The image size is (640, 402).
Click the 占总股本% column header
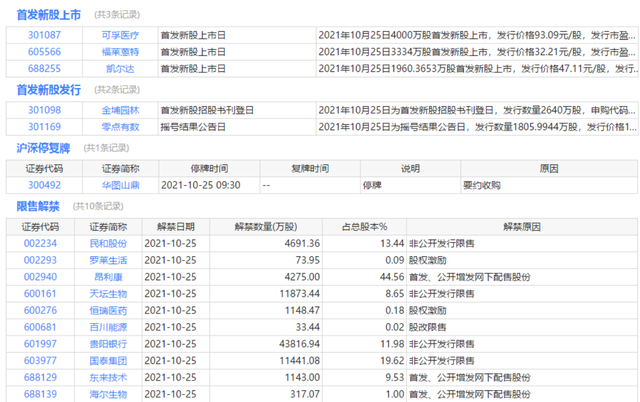pyautogui.click(x=364, y=227)
